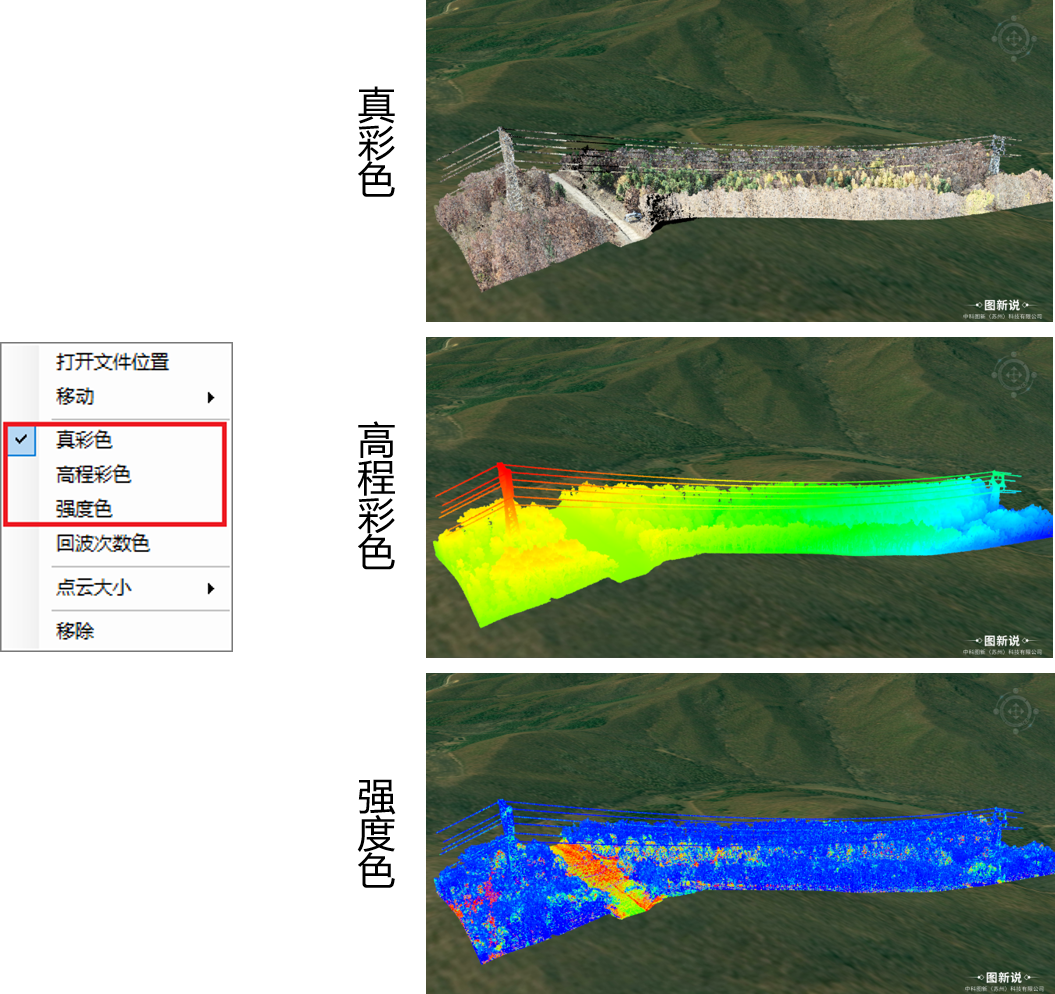Viewport: 1055px width, 994px height.
Task: Expand the 点云大小 submenu arrow
Action: [x=211, y=588]
